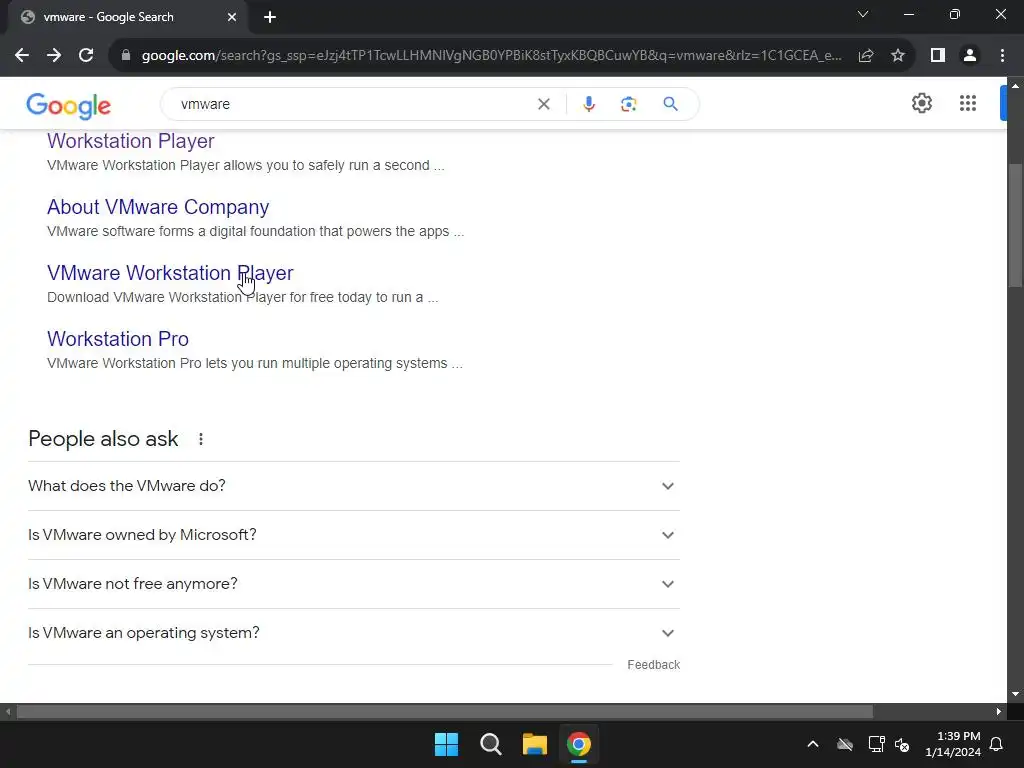Open File Explorer from taskbar
This screenshot has height=768, width=1024.
(535, 744)
